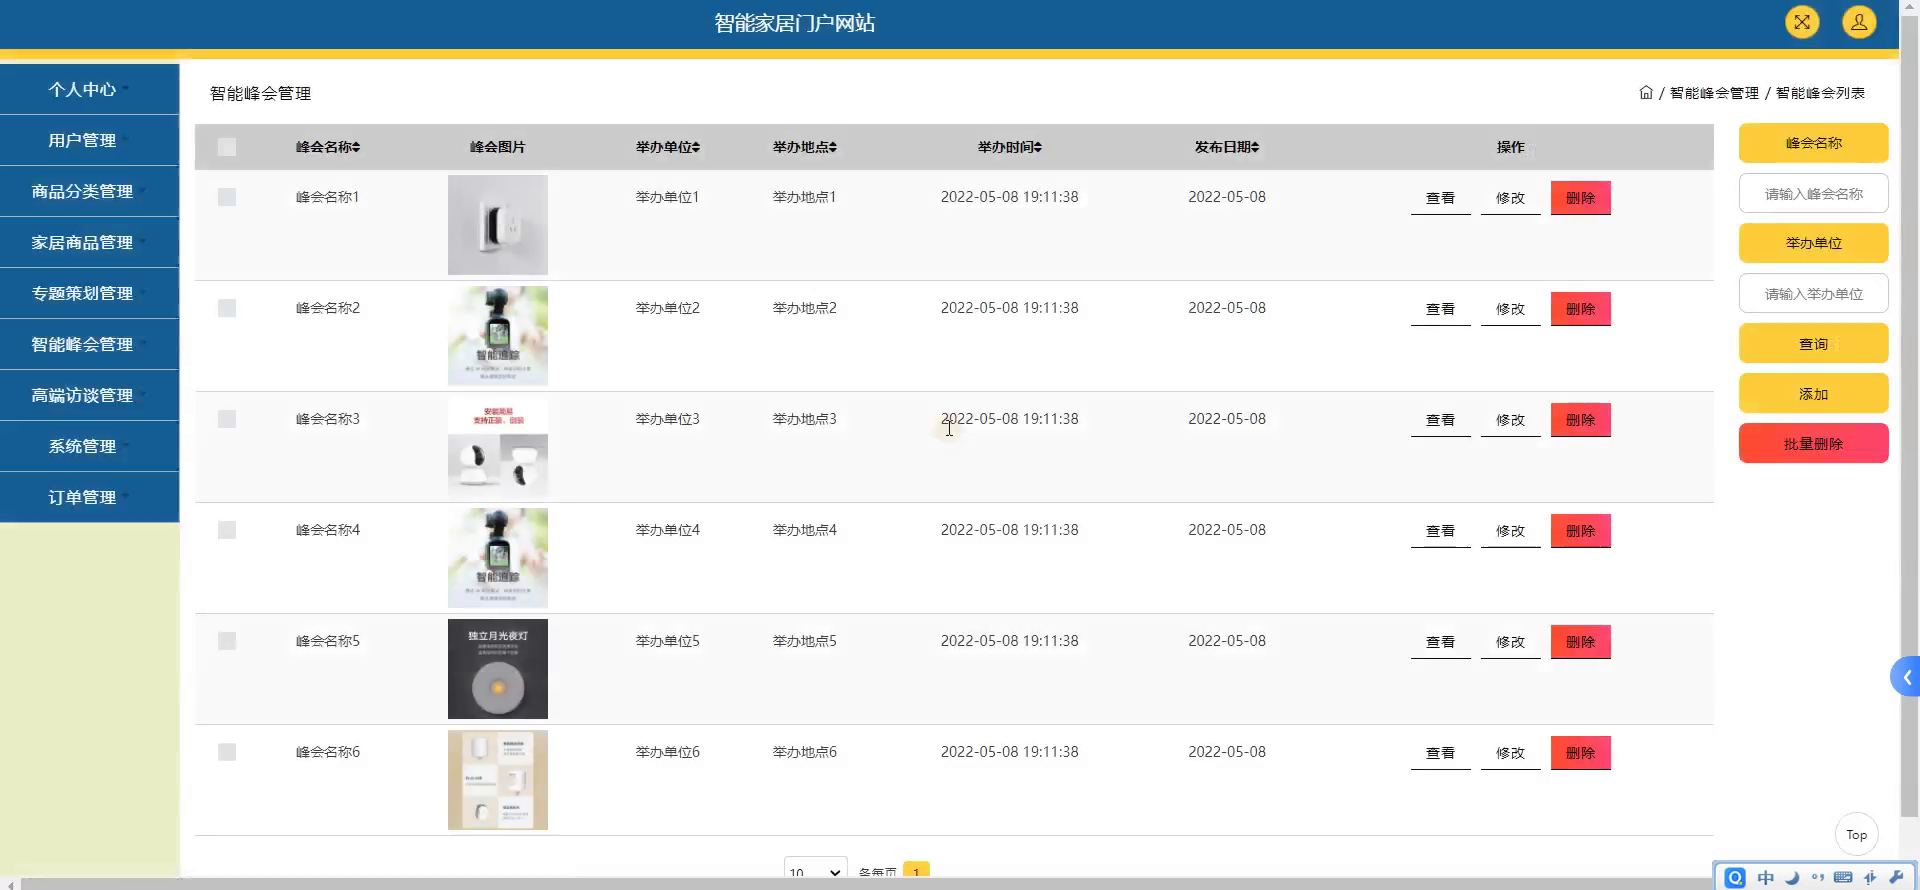The height and width of the screenshot is (890, 1920).
Task: Go to pagination page 1
Action: (916, 871)
